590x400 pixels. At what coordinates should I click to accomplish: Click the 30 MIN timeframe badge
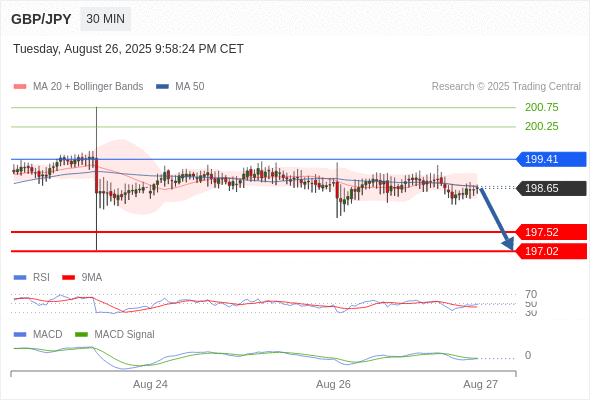tap(105, 19)
